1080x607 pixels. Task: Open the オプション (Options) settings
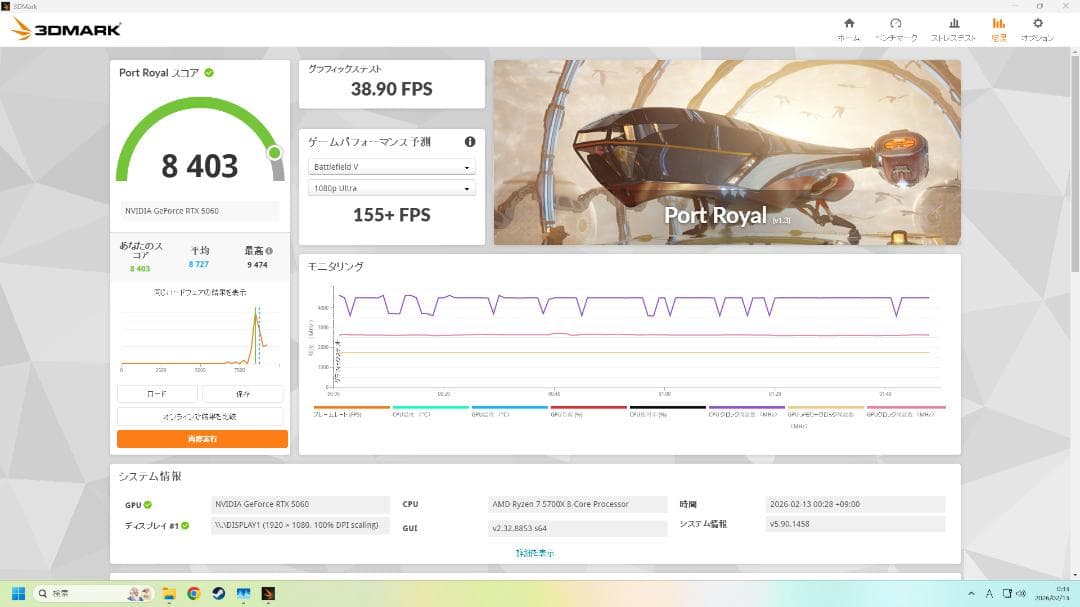(1040, 28)
